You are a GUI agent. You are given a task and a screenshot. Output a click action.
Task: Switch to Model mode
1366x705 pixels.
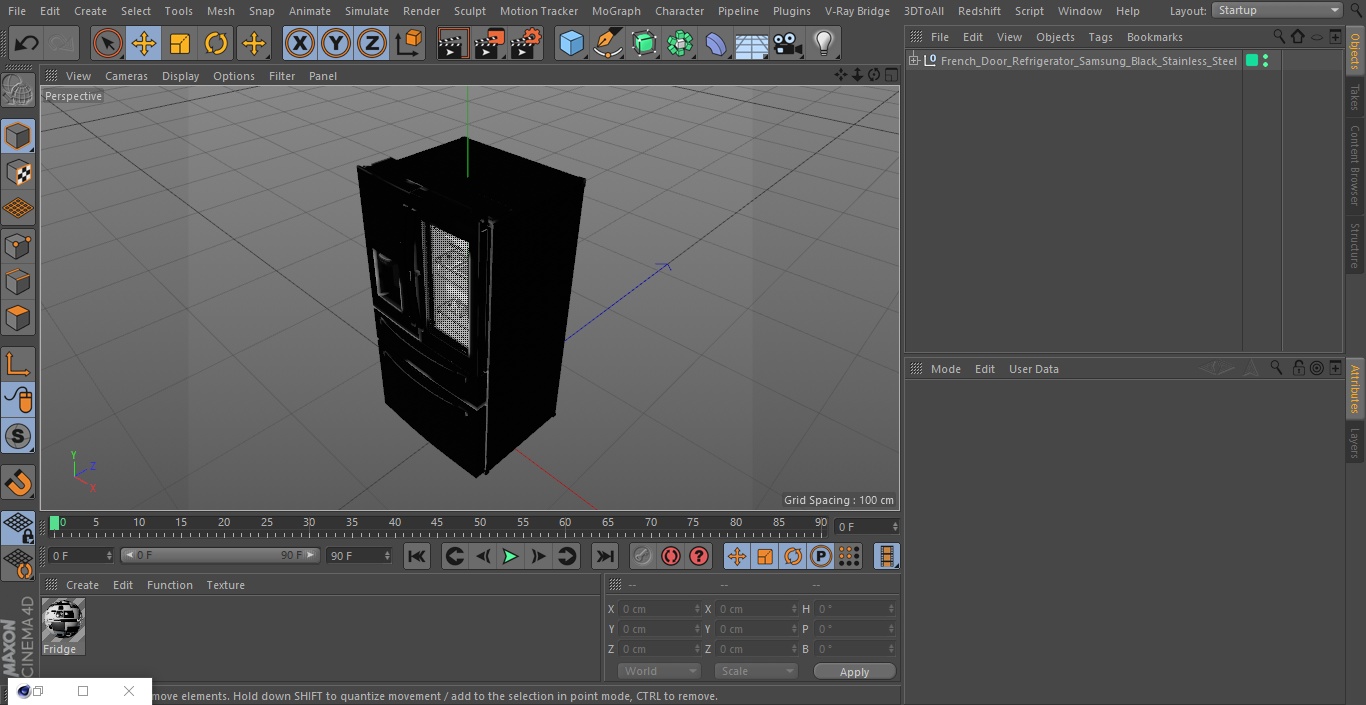(x=18, y=136)
